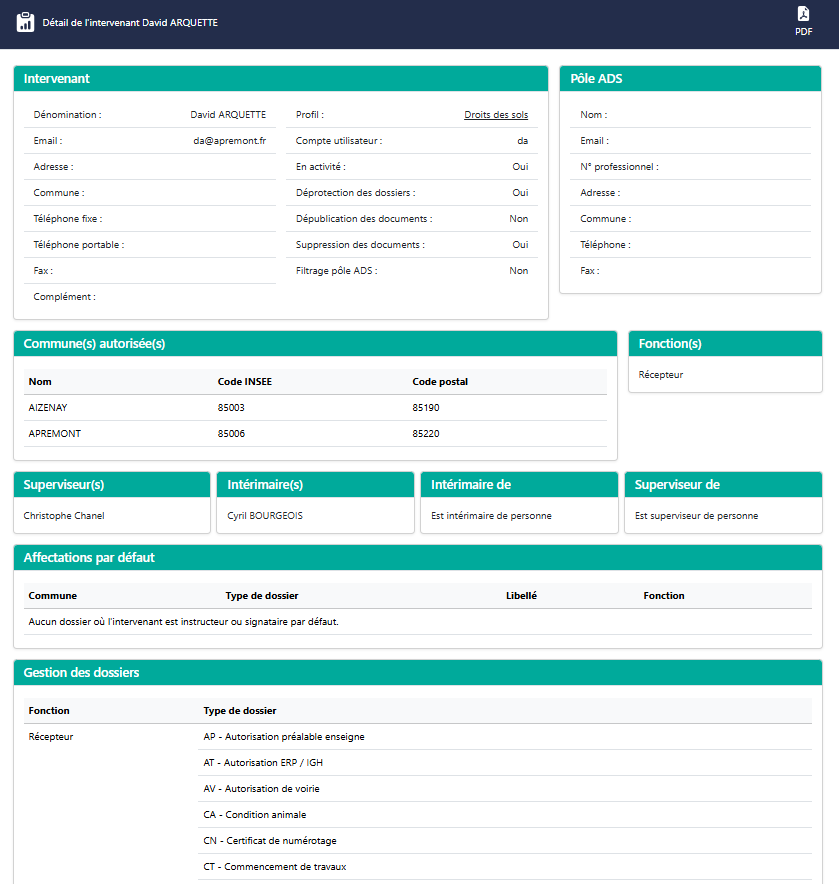839x884 pixels.
Task: Select 'AP - Autorisation préalable enseigne' row
Action: 284,737
